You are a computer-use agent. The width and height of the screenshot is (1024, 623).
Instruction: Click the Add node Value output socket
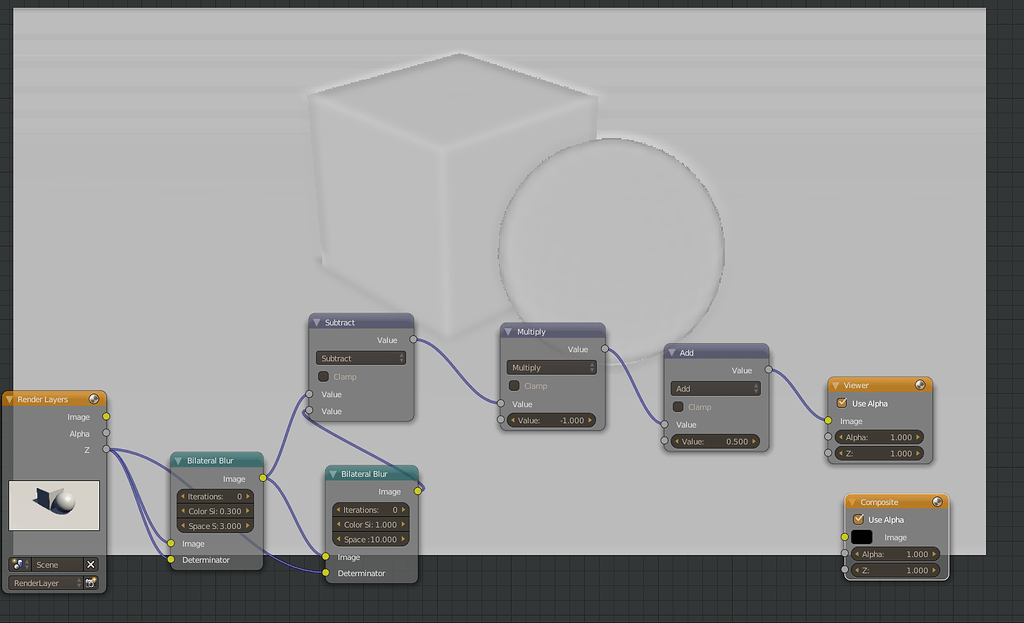point(769,370)
